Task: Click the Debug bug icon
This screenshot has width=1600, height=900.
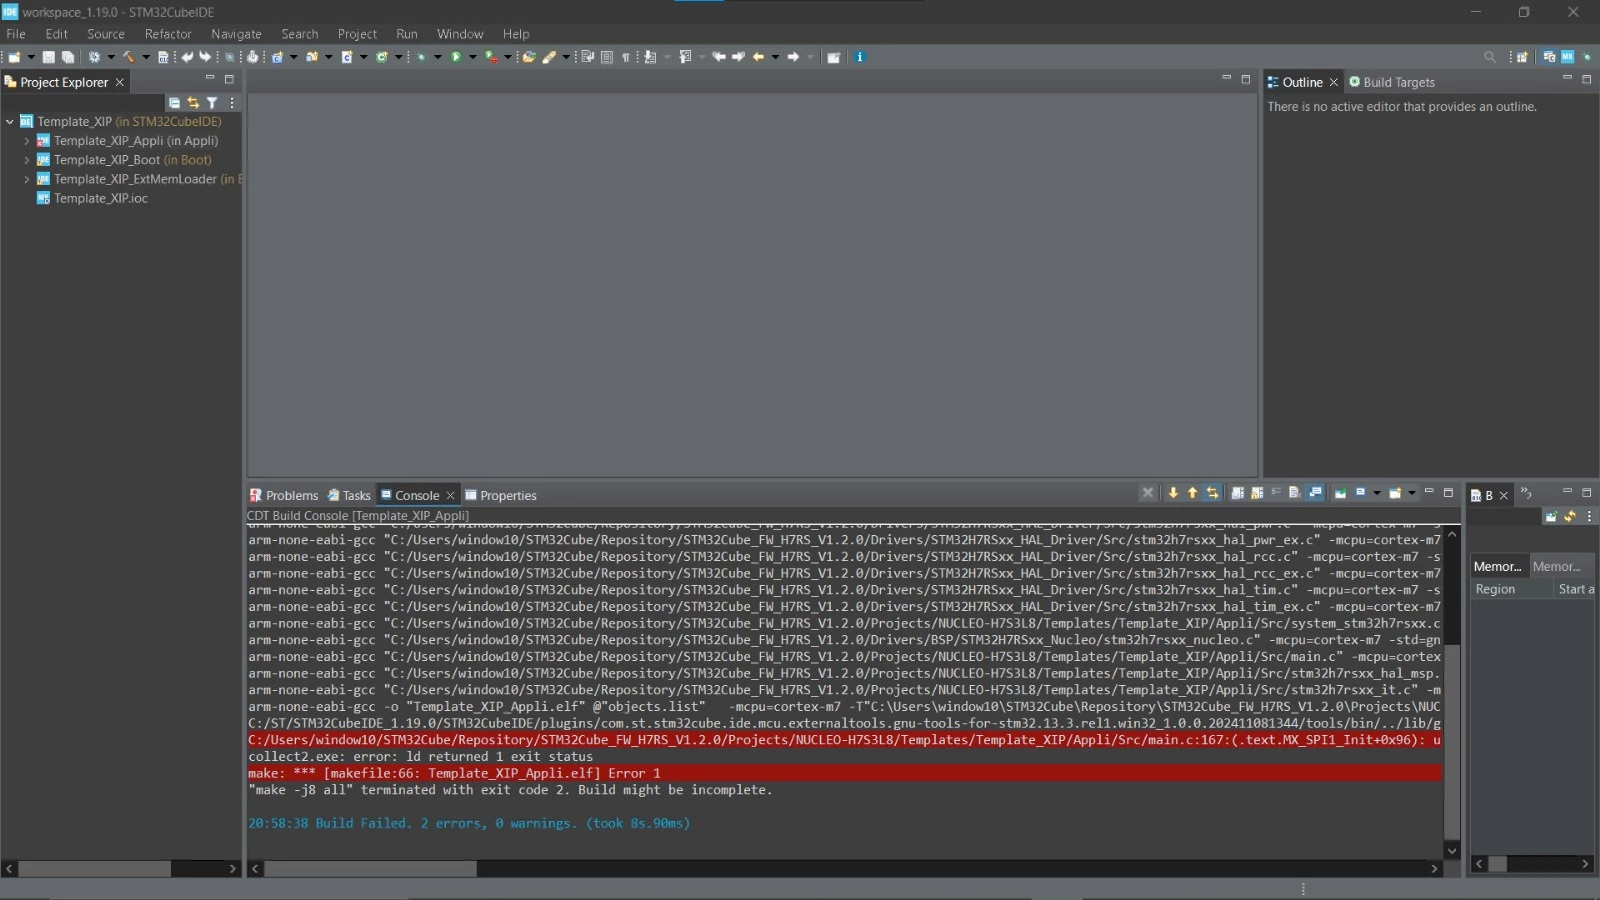Action: [x=420, y=57]
